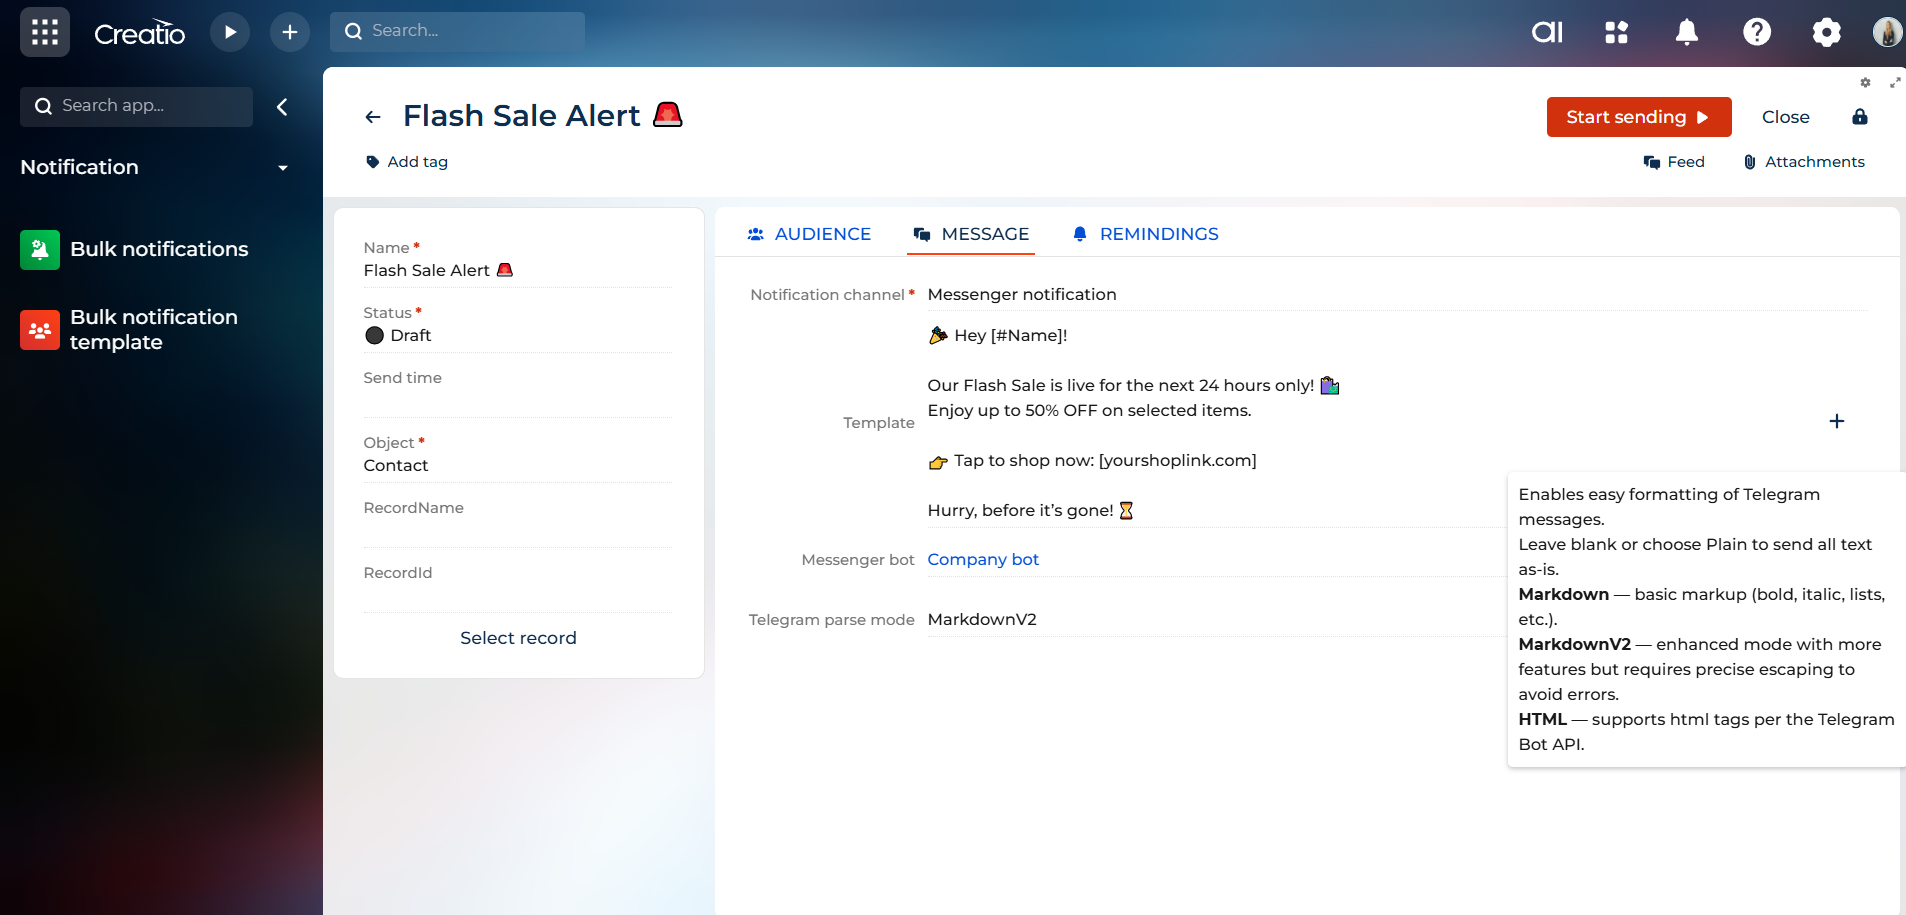Click 'Hurry, before it's gone!' text

1030,510
